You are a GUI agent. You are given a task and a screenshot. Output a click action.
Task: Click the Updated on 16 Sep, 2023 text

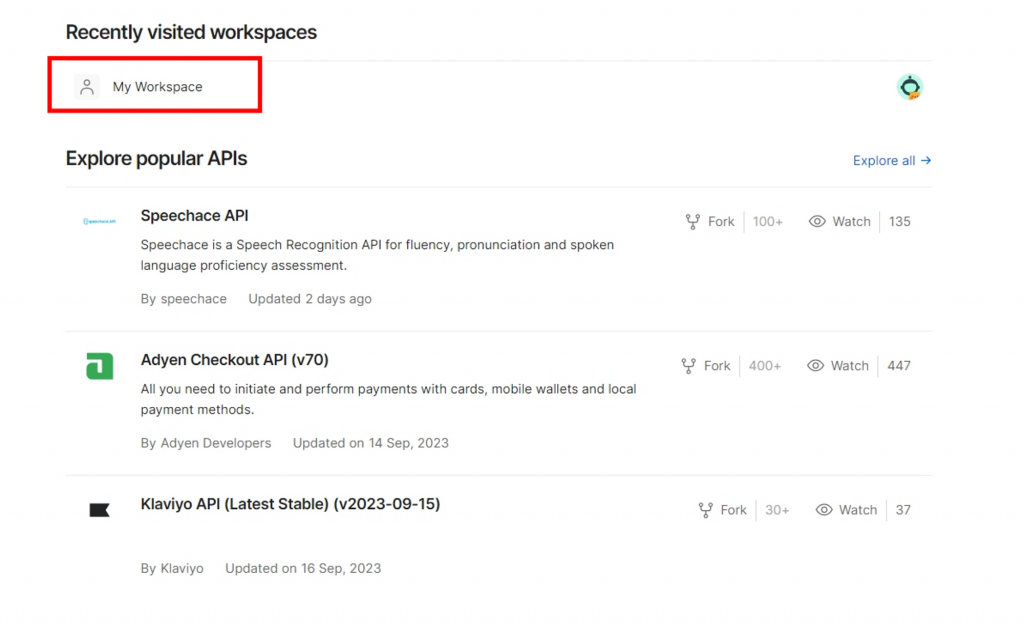pyautogui.click(x=303, y=569)
